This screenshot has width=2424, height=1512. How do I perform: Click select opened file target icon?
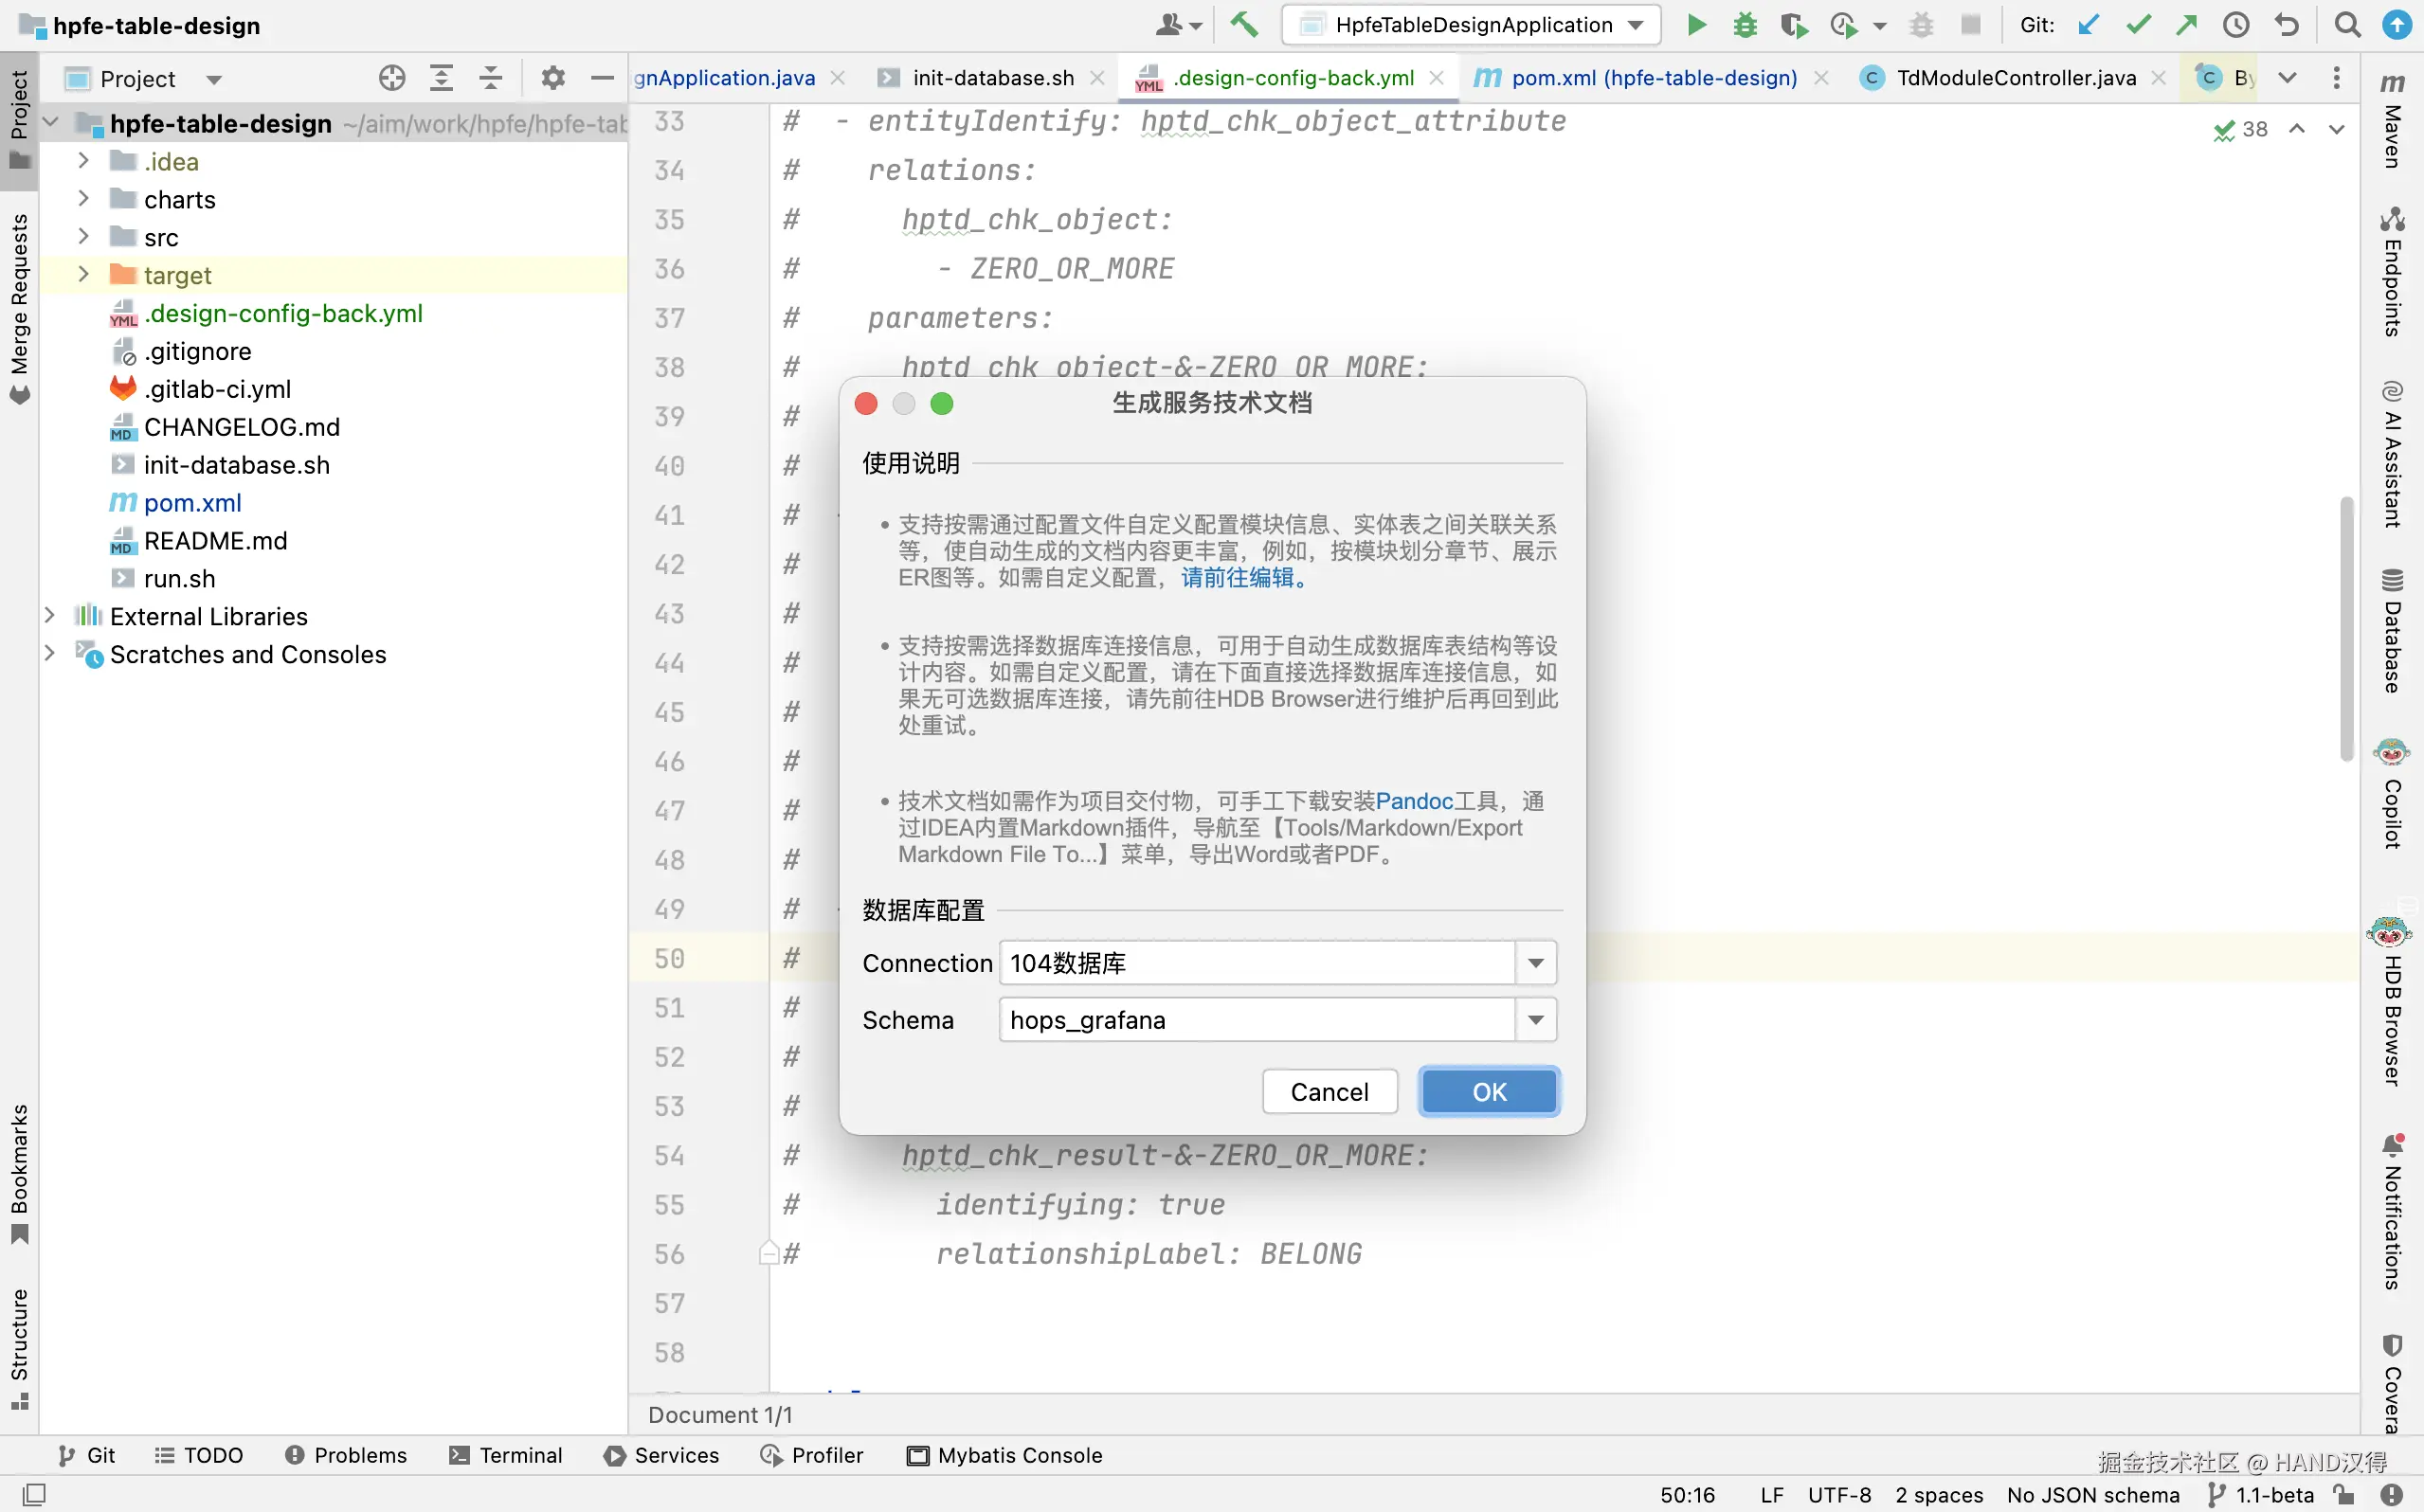pos(392,78)
